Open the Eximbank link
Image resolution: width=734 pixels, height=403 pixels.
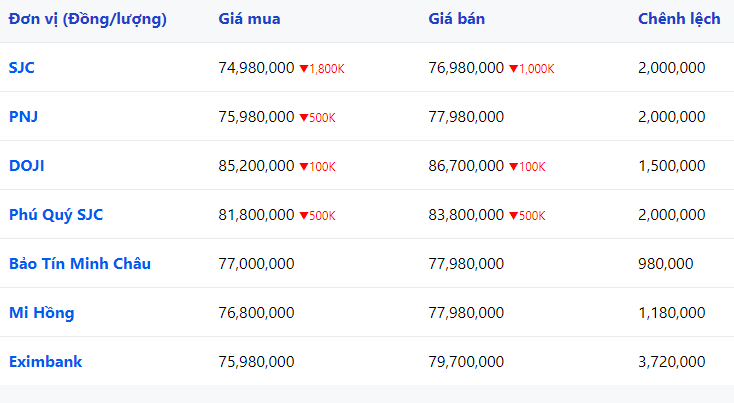click(x=45, y=362)
